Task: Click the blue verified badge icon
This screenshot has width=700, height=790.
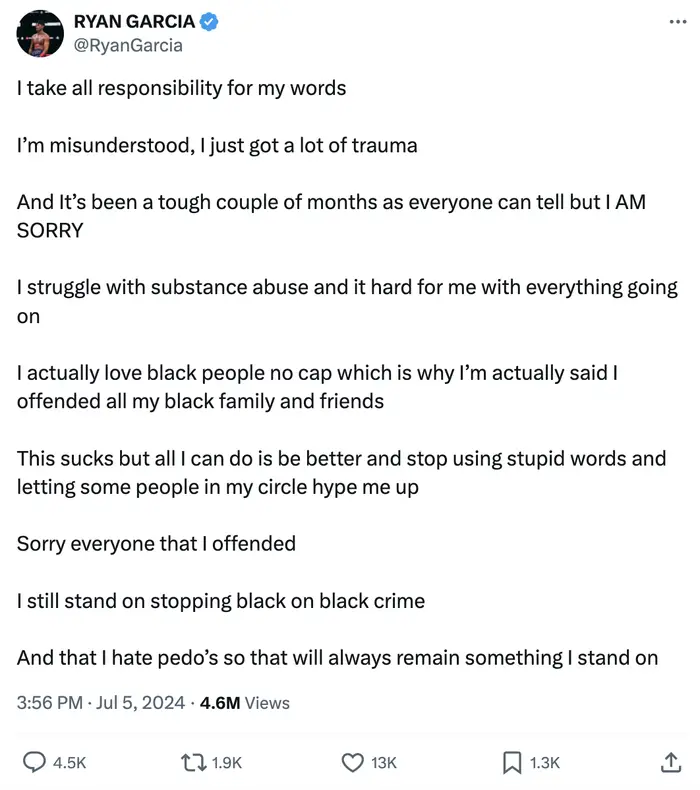Action: click(x=210, y=22)
